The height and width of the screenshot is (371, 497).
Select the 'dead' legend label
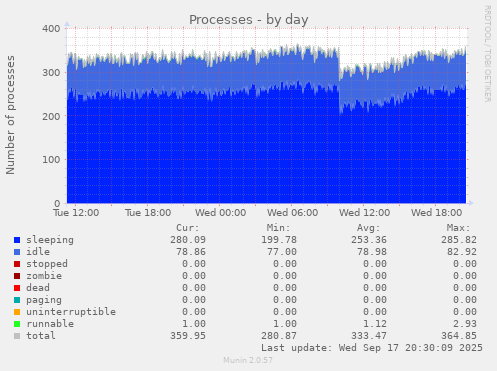click(38, 288)
